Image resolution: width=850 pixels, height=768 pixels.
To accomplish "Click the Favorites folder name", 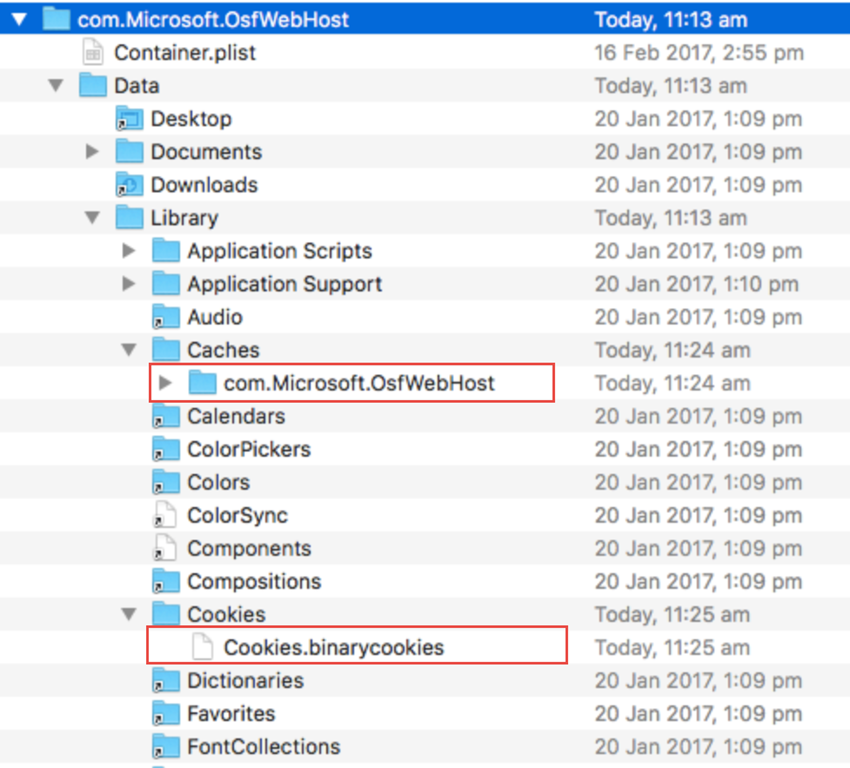I will tap(231, 713).
